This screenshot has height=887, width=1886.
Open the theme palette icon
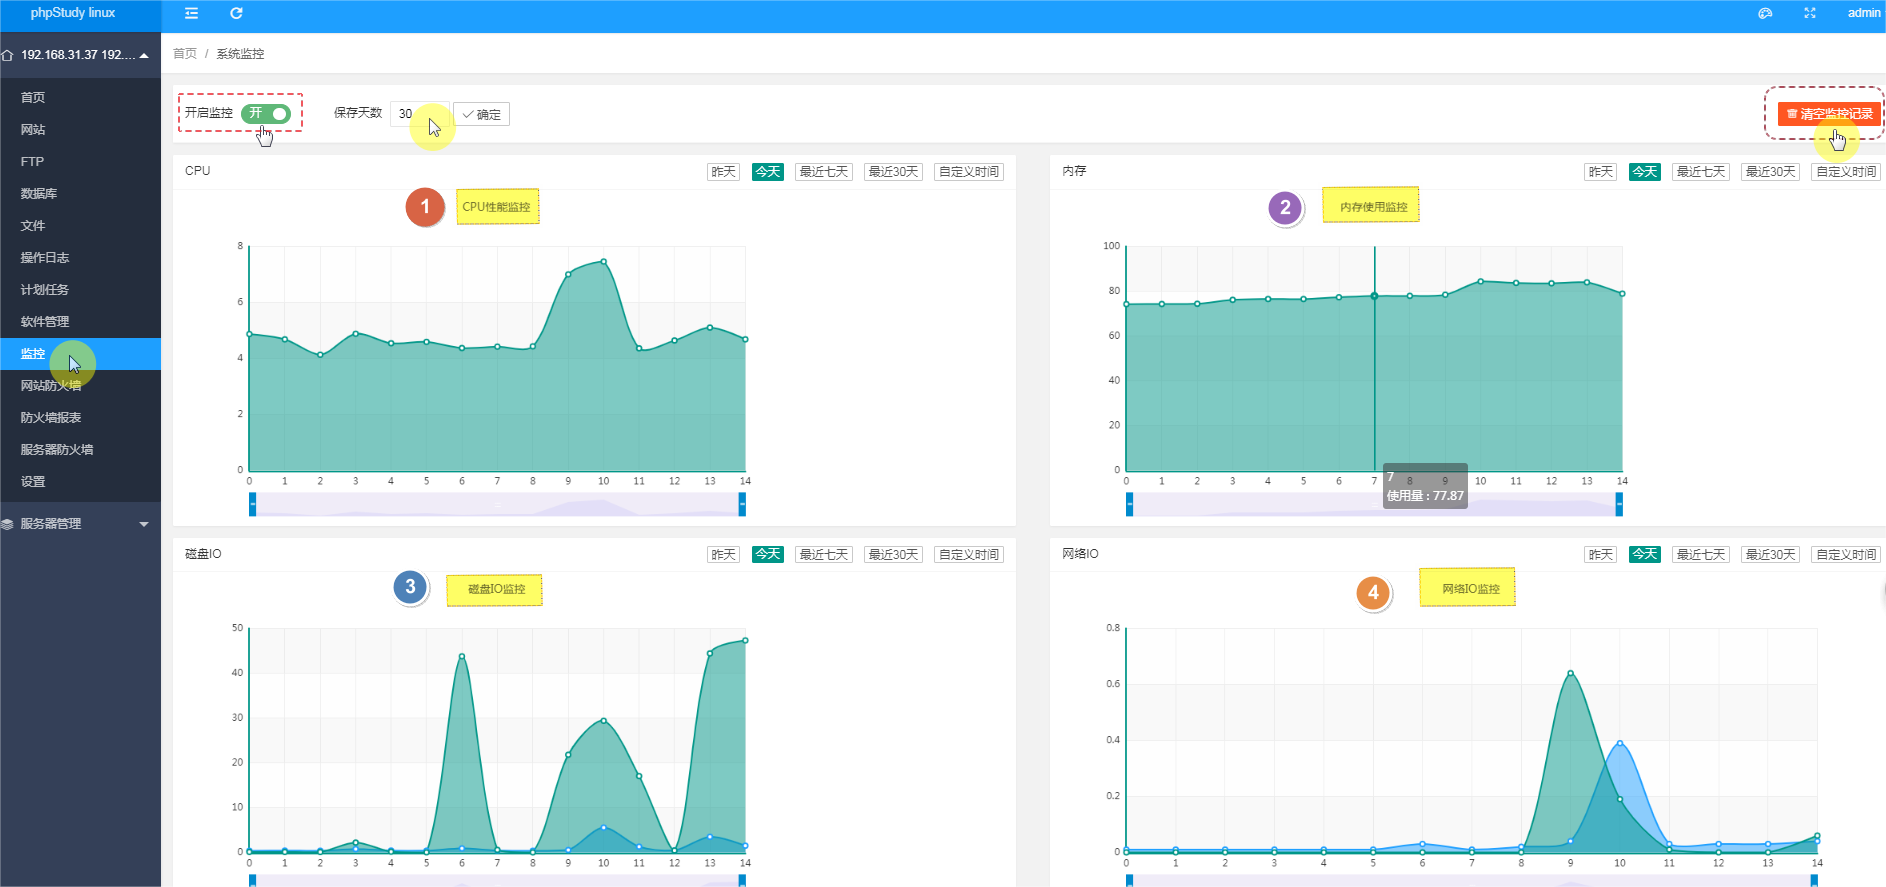[1765, 13]
